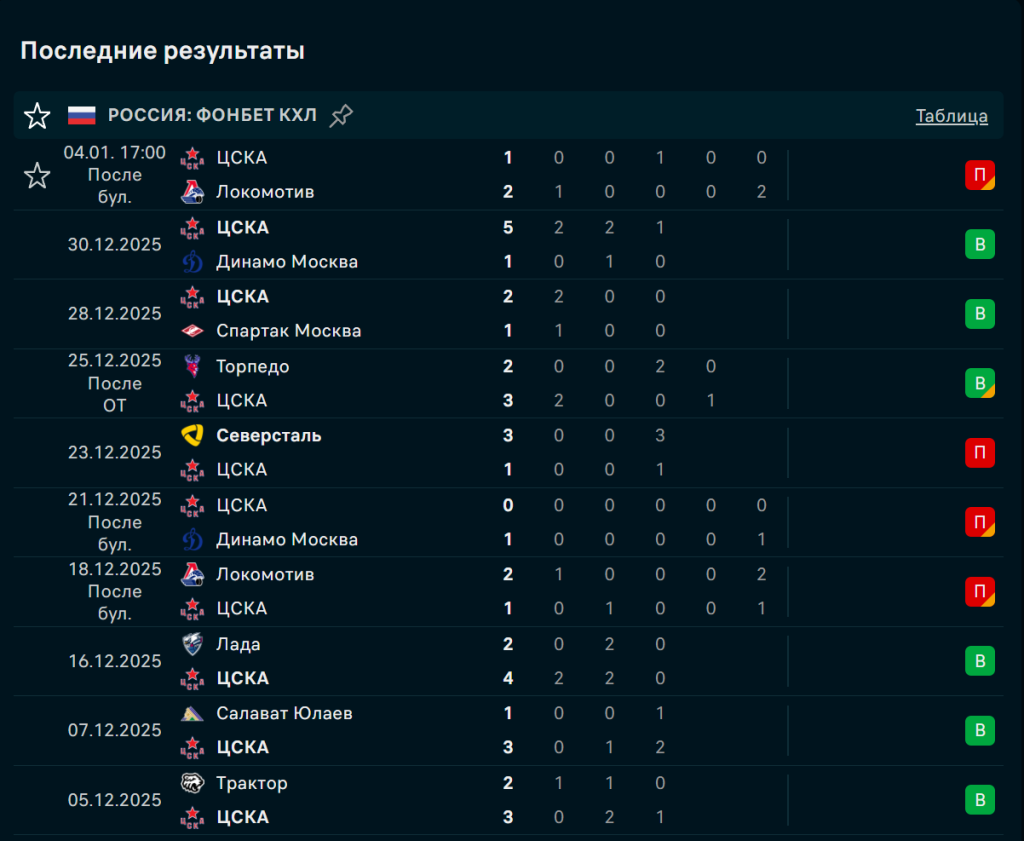The image size is (1024, 841).
Task: Open the Таблица standings link
Action: click(951, 116)
